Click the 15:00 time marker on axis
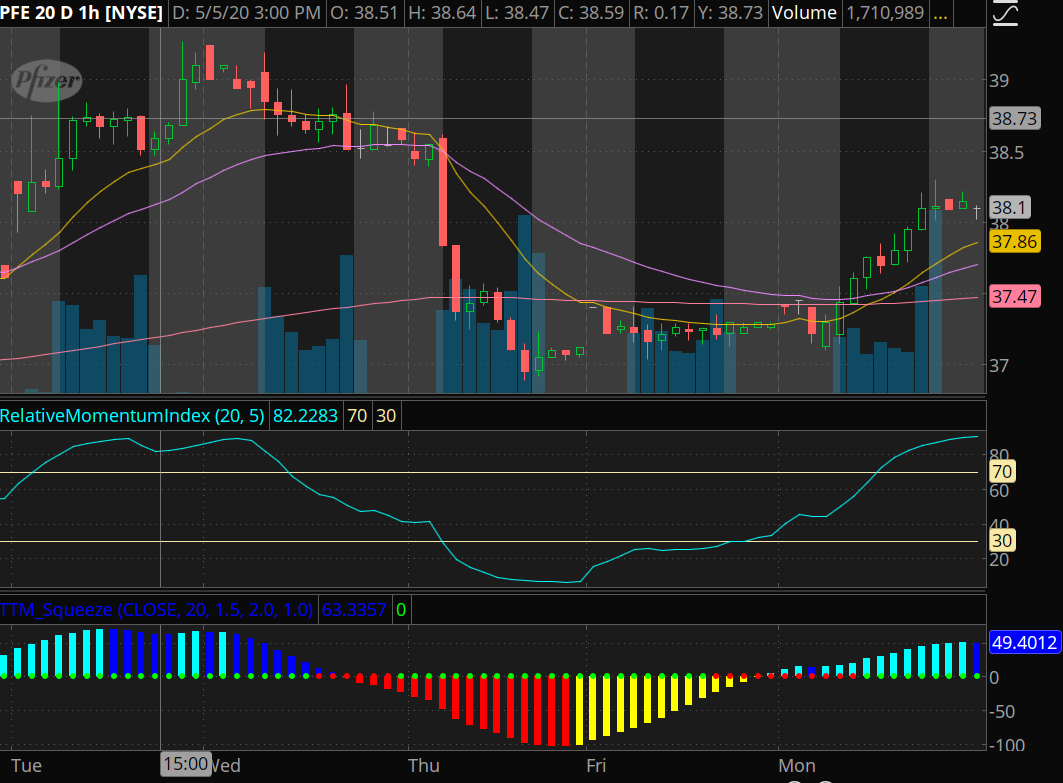The image size is (1063, 783). pyautogui.click(x=185, y=765)
